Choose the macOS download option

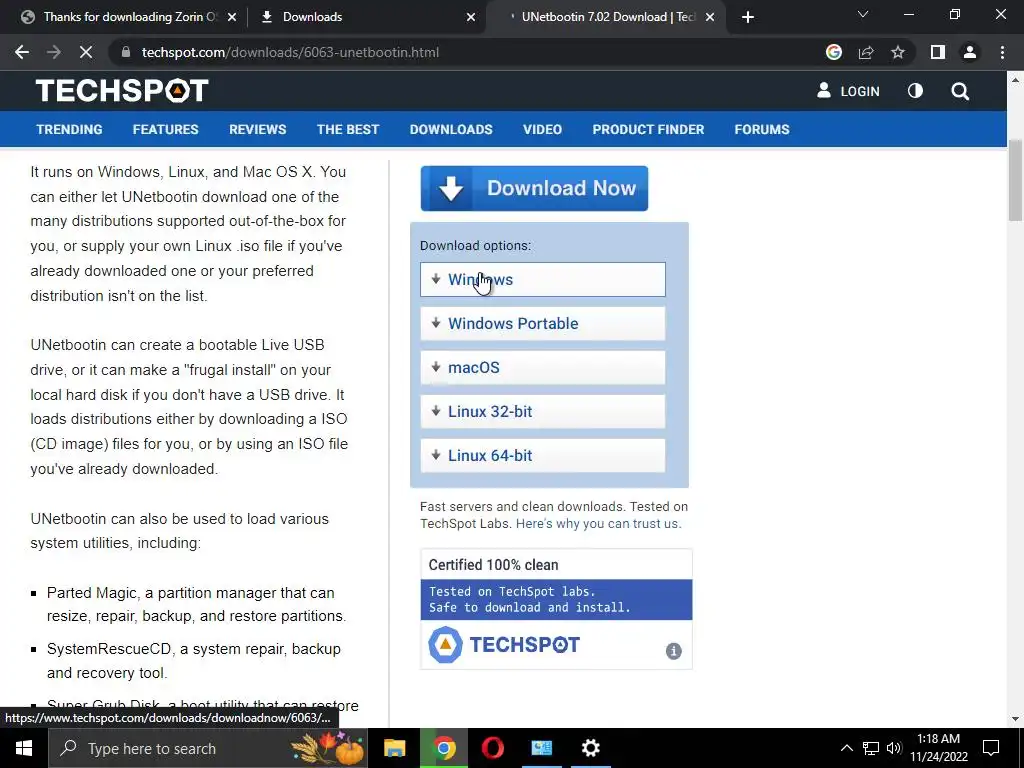(543, 367)
